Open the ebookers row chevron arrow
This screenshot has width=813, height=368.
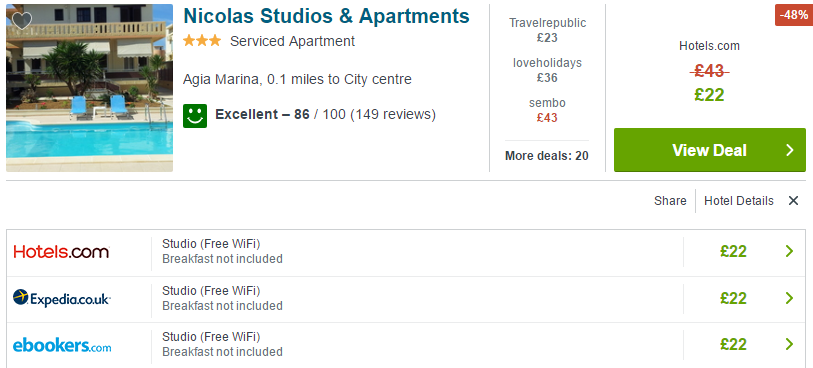pyautogui.click(x=789, y=344)
